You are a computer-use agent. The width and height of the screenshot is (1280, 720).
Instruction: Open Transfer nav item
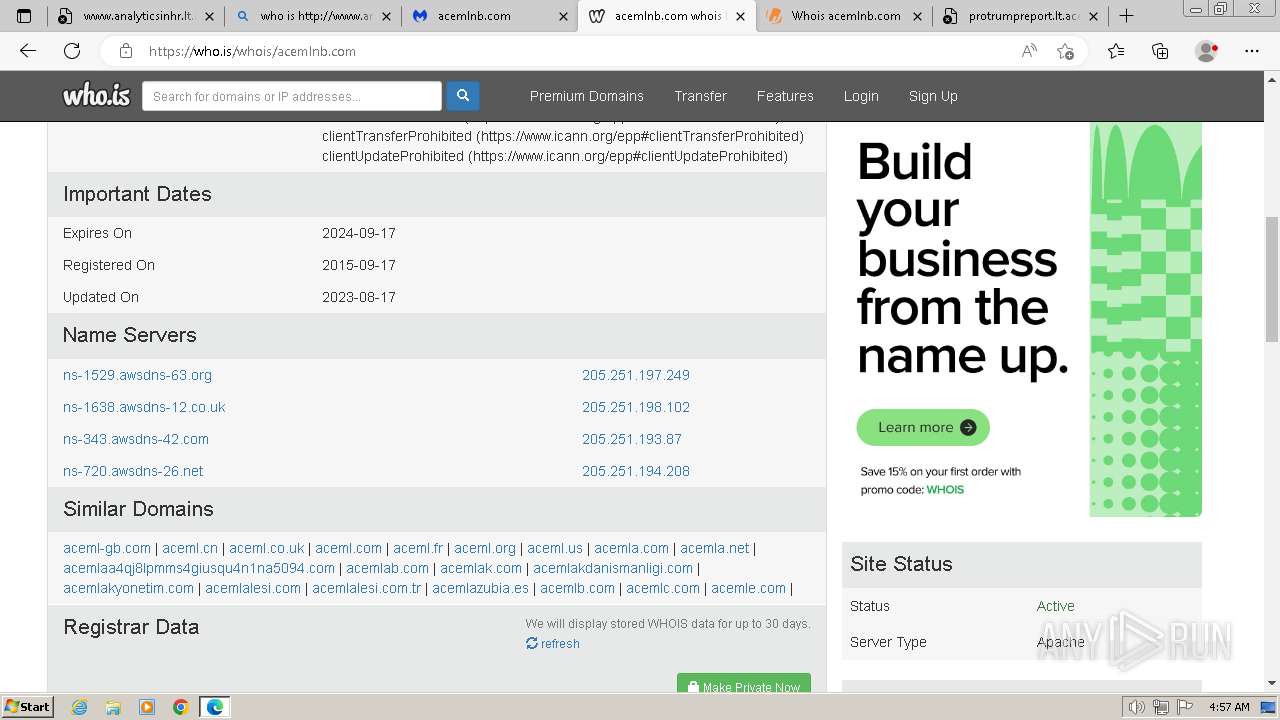700,96
